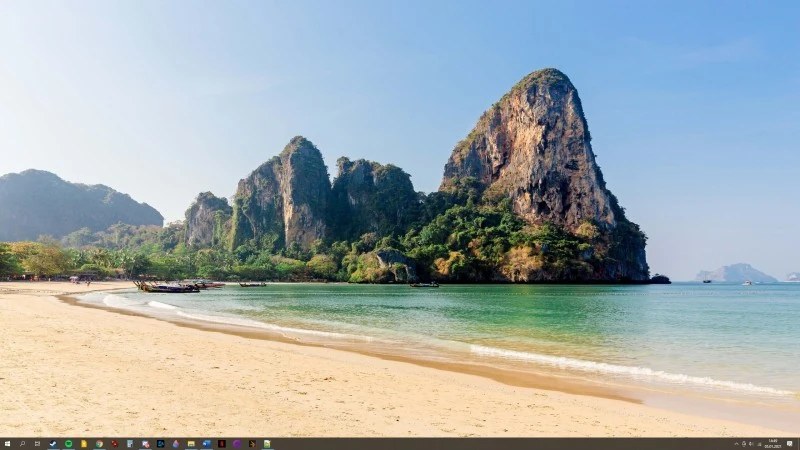
Task: Open the green Spotify taskbar icon
Action: [69, 443]
